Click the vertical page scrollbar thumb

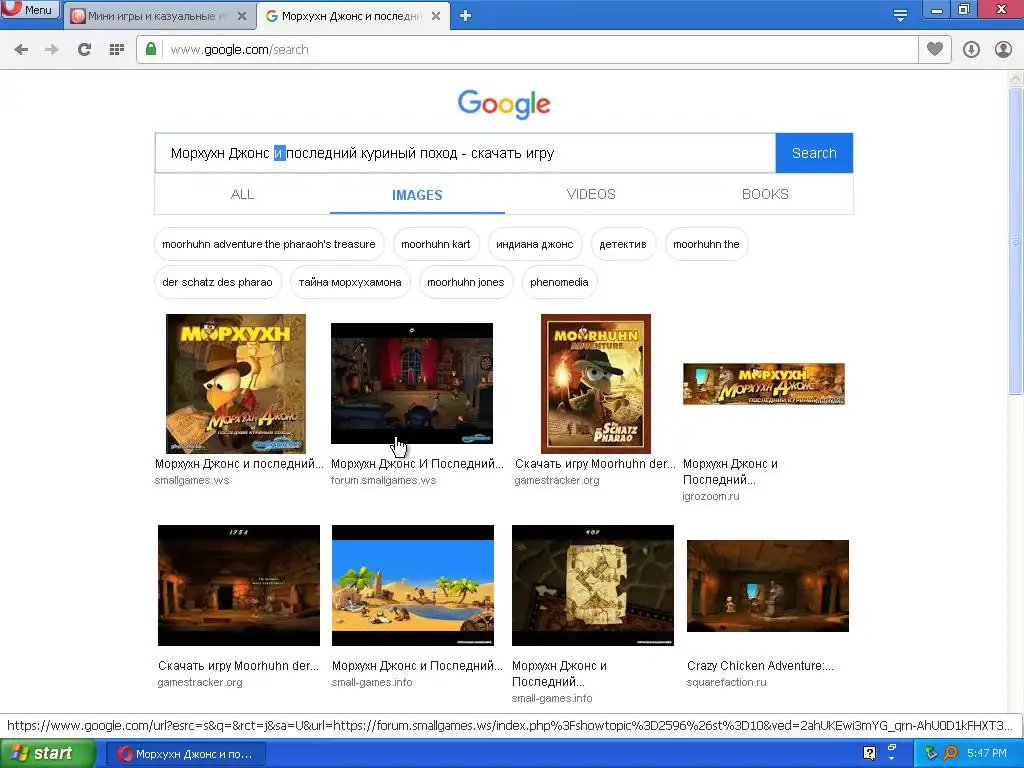click(1016, 242)
